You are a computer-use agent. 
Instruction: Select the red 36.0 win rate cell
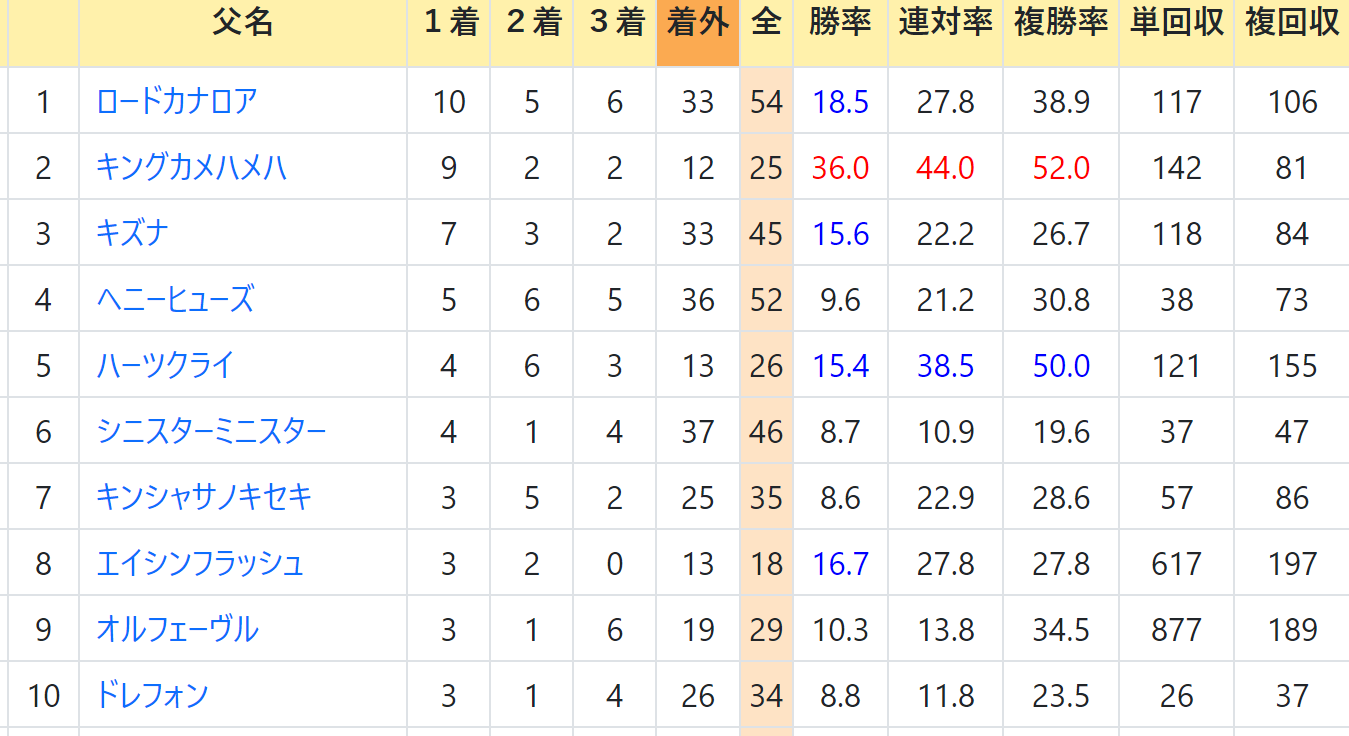click(x=840, y=167)
